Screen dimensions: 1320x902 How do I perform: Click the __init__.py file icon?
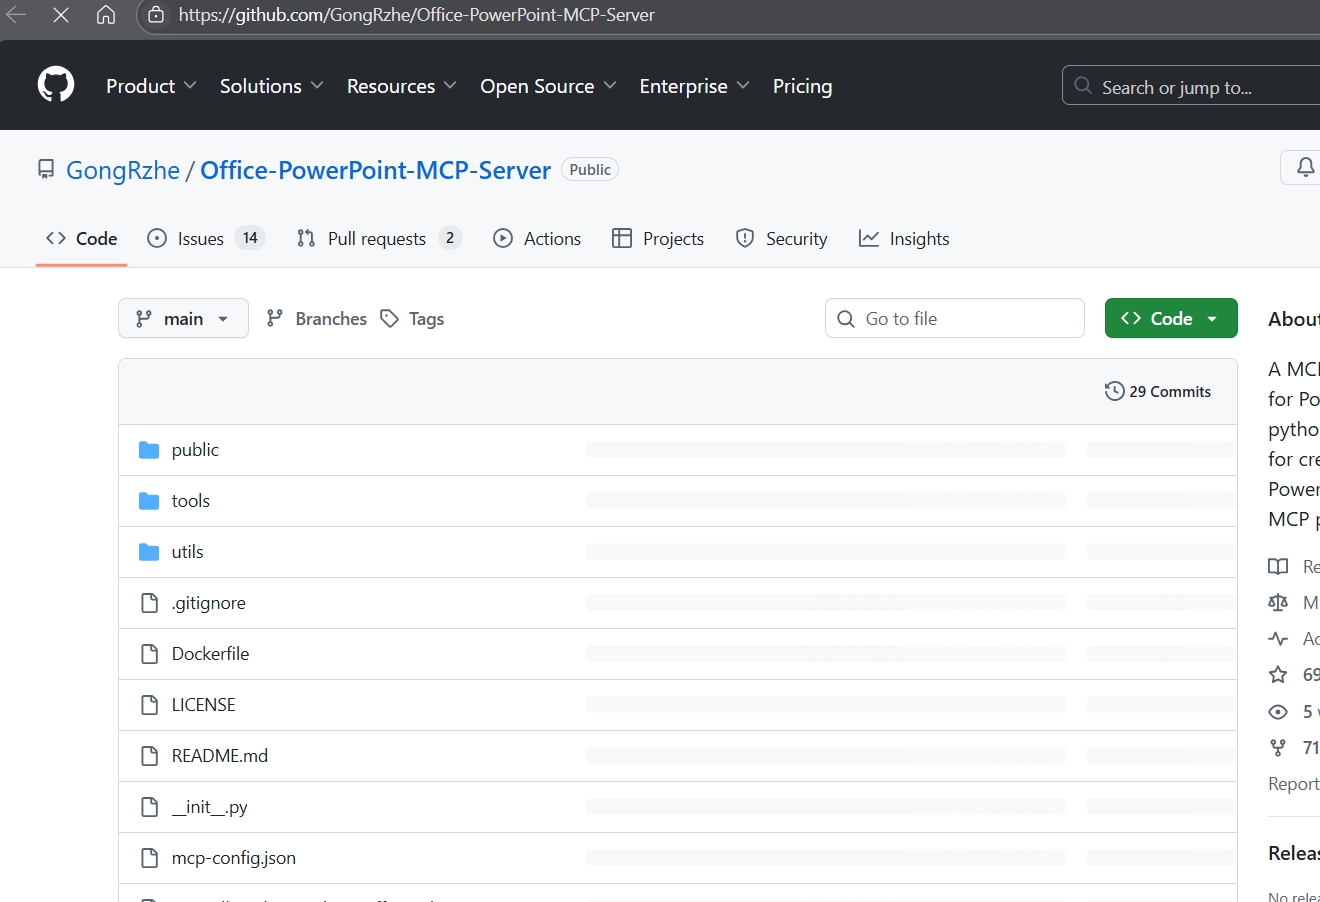click(149, 807)
